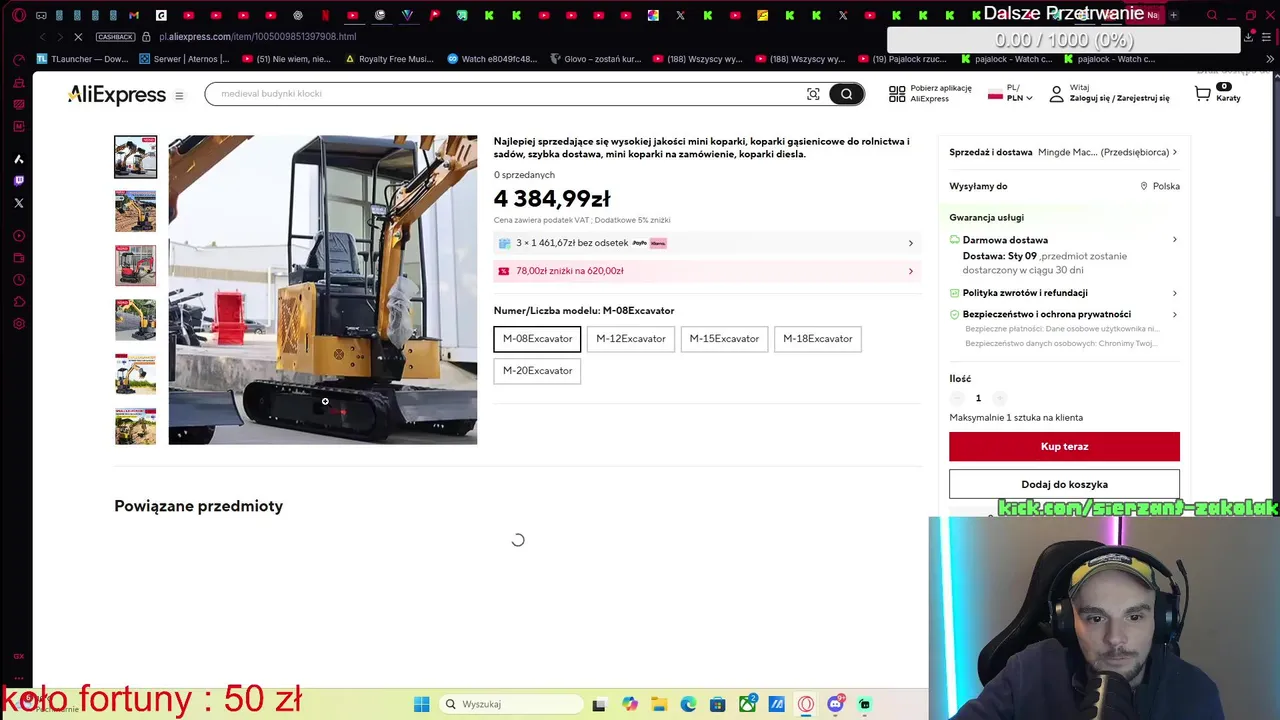
Task: Select the fifth product thumbnail
Action: click(135, 373)
